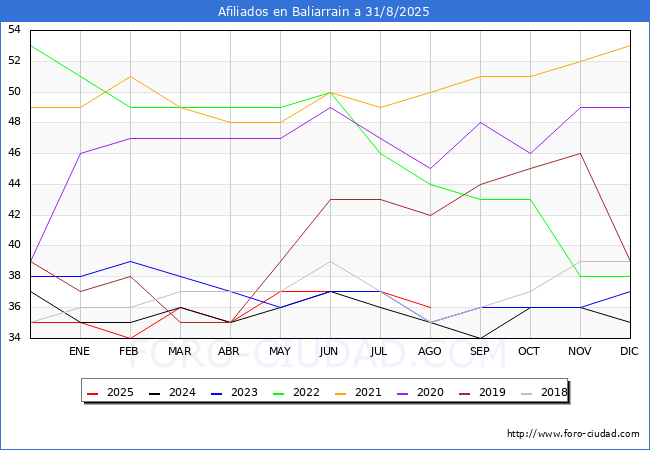The image size is (650, 450).
Task: Click the 34 value on the y-axis
Action: click(x=13, y=337)
